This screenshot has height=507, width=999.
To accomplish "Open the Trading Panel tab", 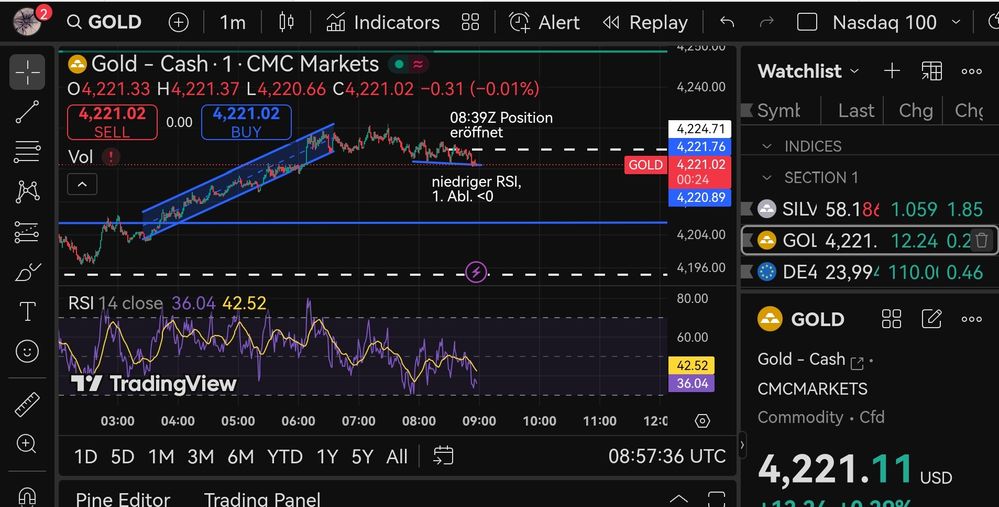I will 262,499.
